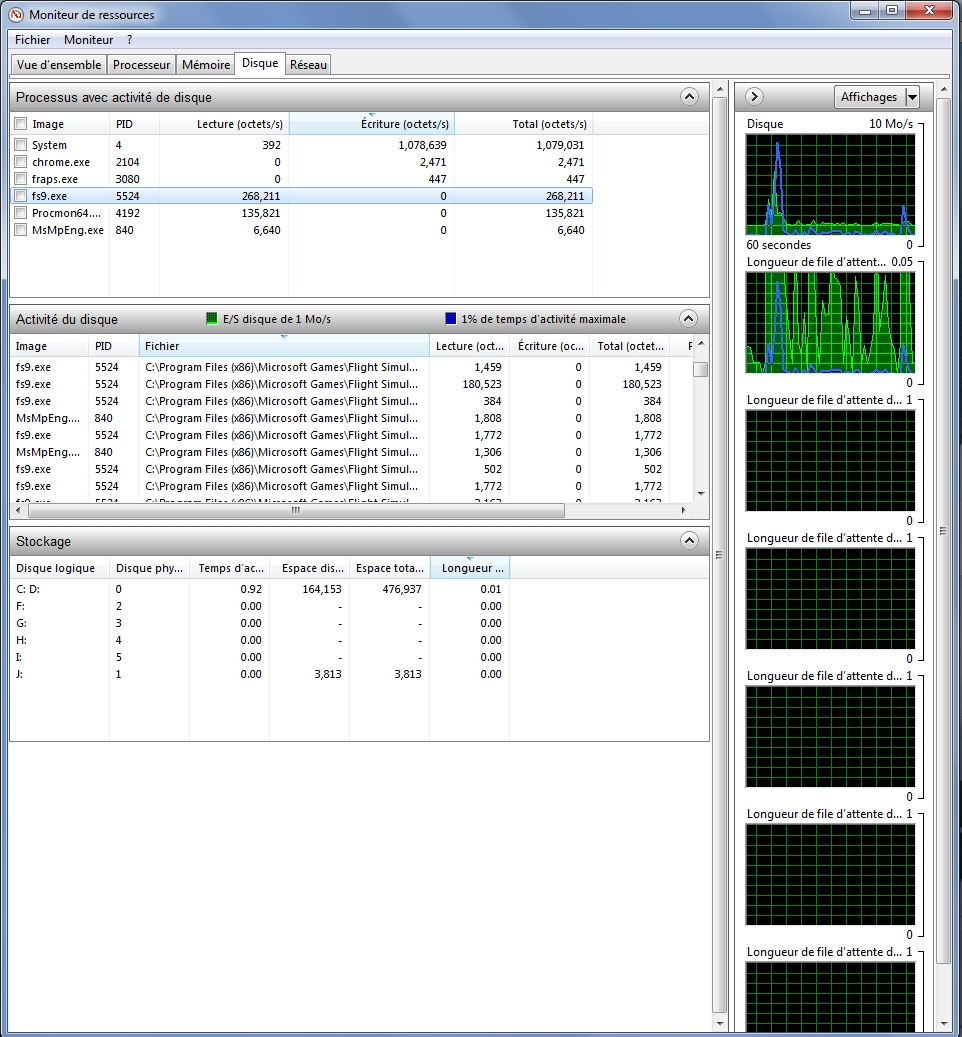Switch to the Processeur tab
Image resolution: width=962 pixels, height=1037 pixels.
(x=141, y=65)
